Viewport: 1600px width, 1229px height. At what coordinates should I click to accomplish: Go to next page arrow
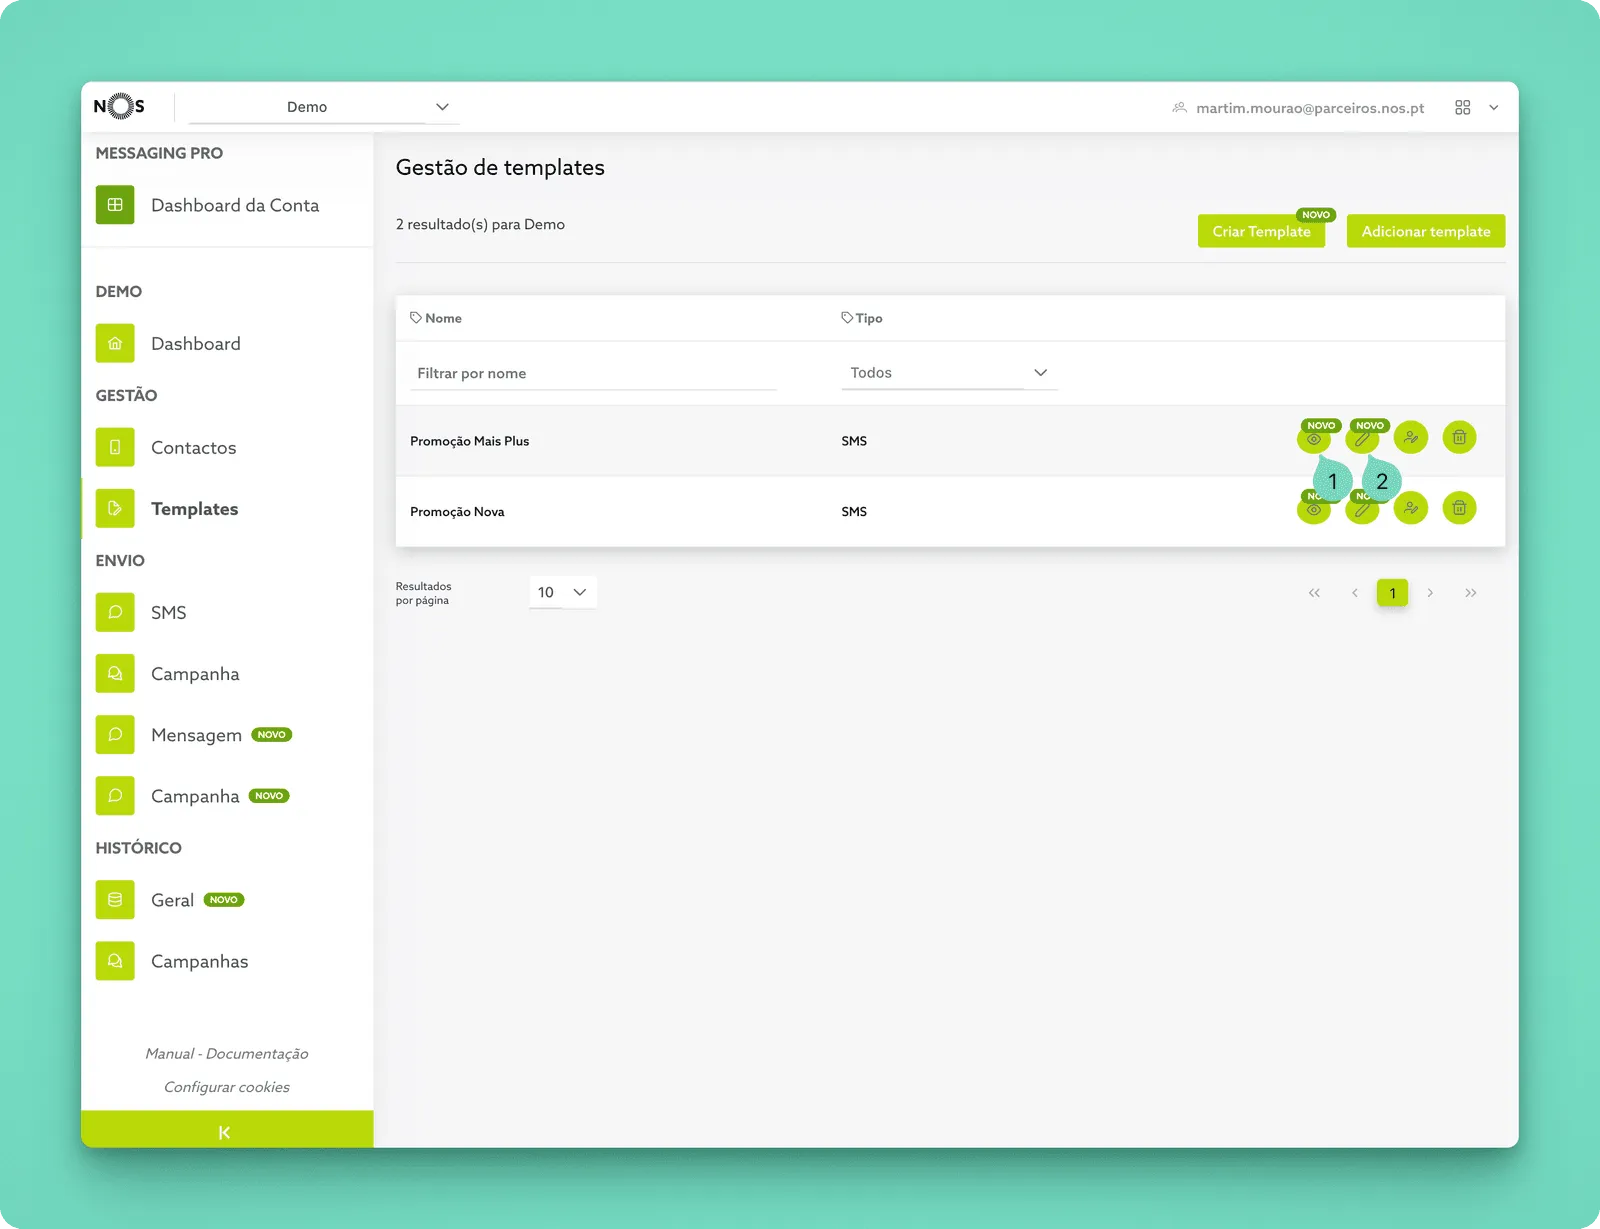(1430, 593)
